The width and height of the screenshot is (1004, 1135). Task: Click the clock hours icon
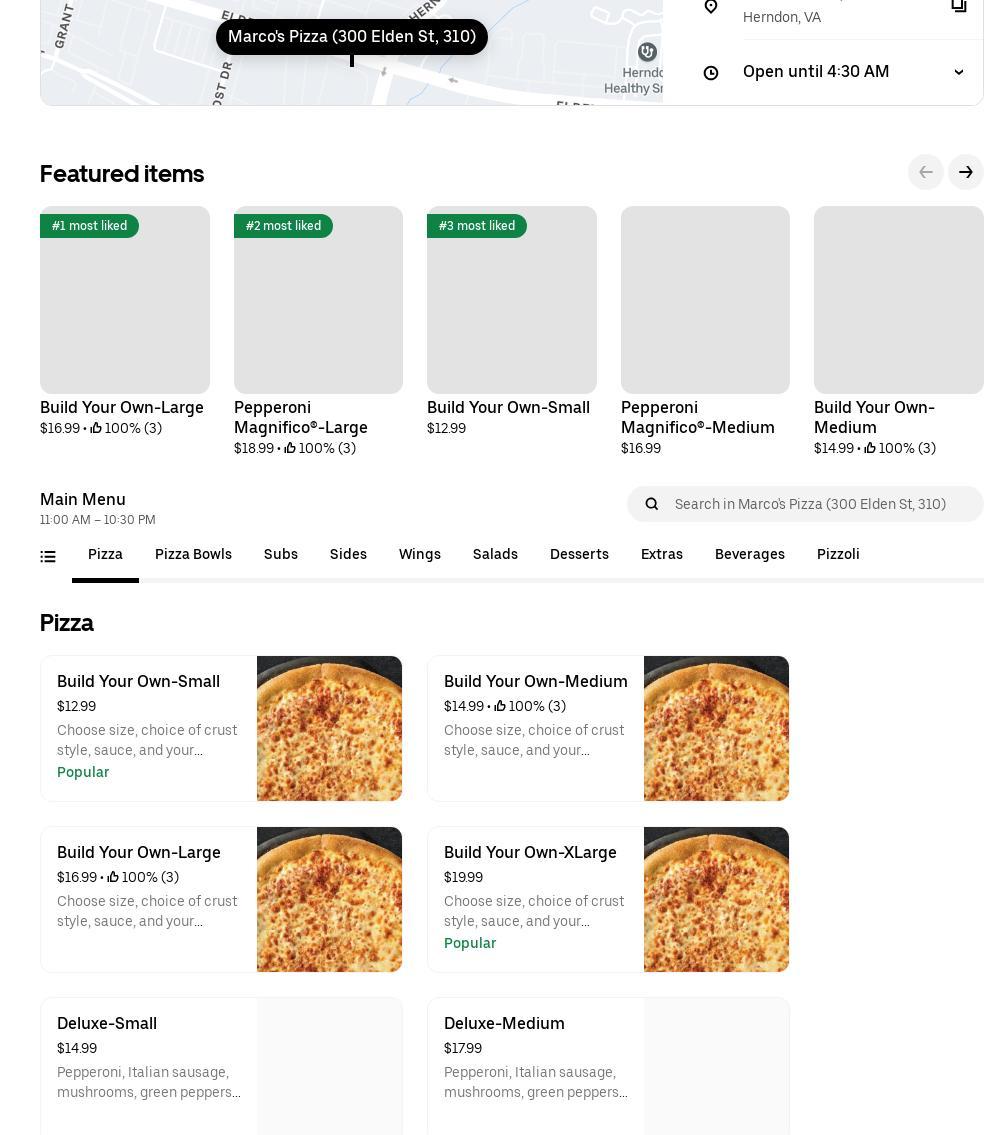(711, 73)
